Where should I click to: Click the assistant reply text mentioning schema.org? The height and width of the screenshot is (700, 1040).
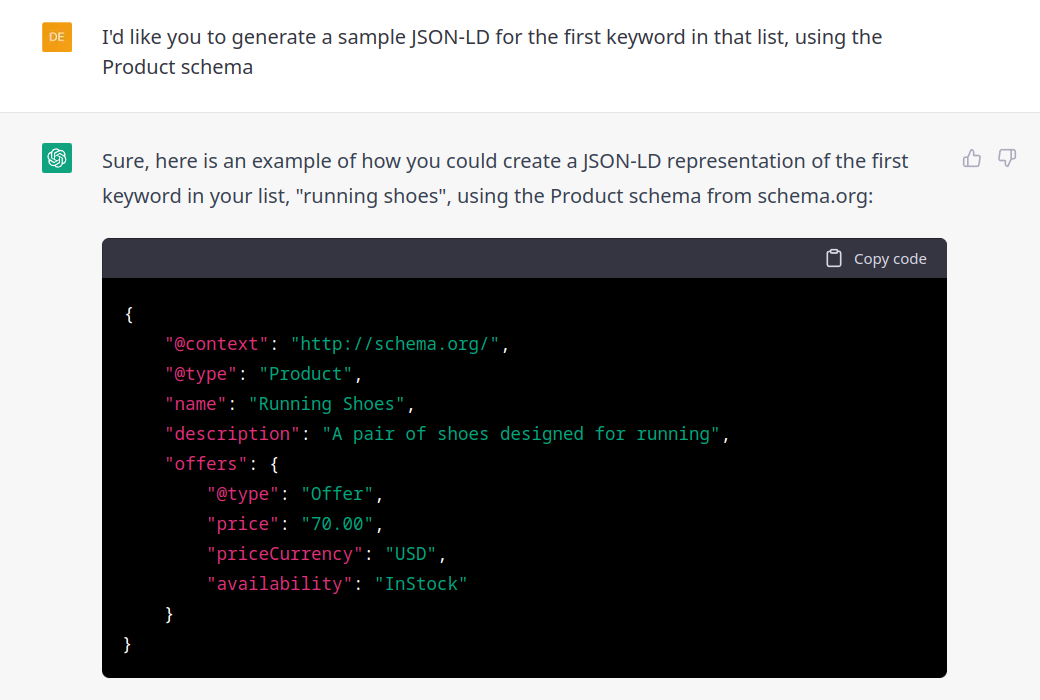(505, 178)
